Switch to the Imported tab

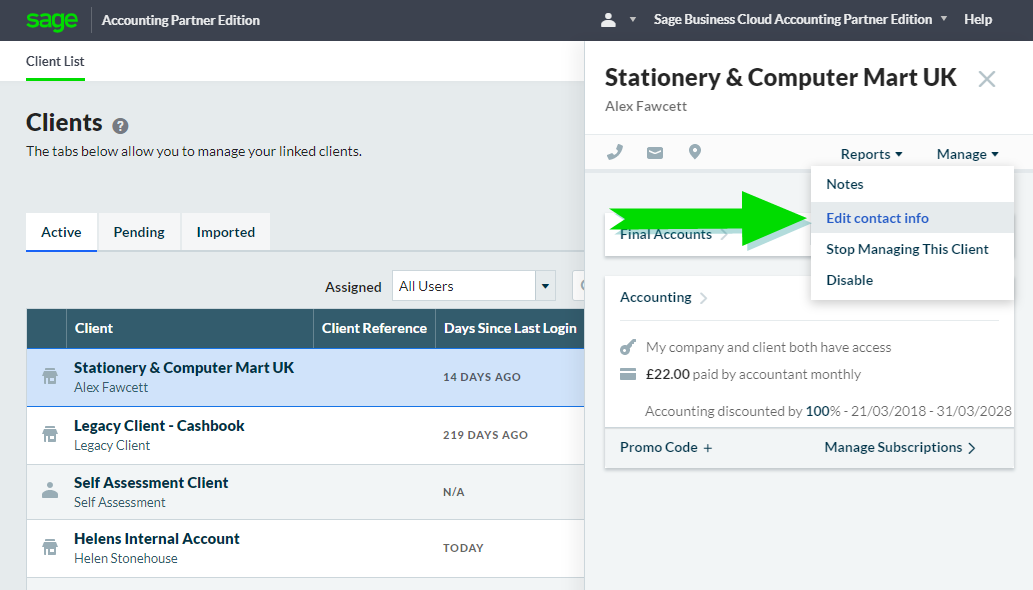[225, 232]
